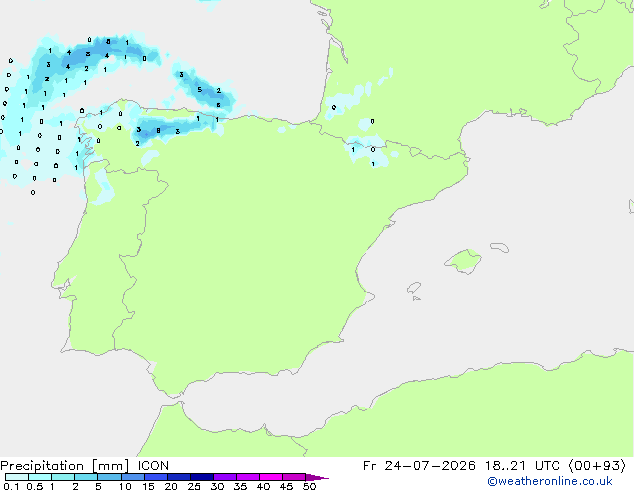
Task: Click the 'Precipitation' title word
Action: pyautogui.click(x=42, y=466)
